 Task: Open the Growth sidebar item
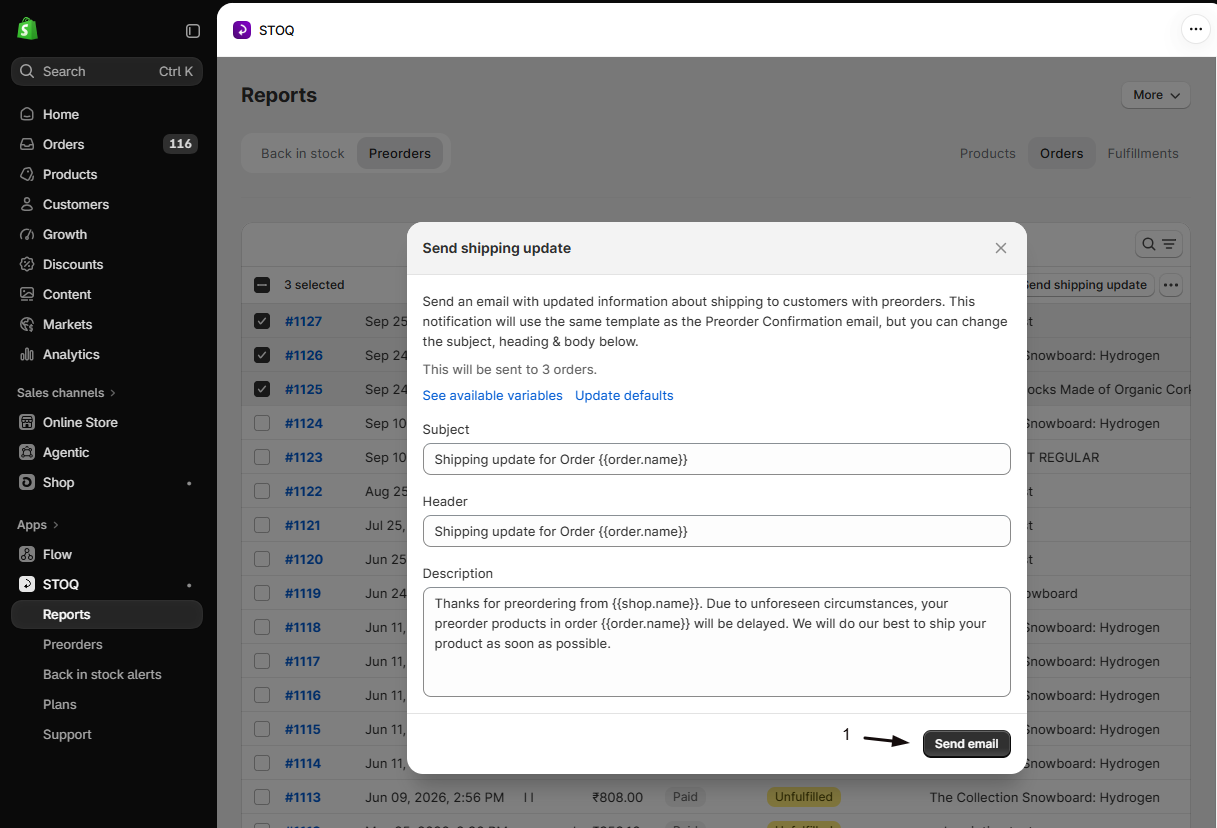107,234
